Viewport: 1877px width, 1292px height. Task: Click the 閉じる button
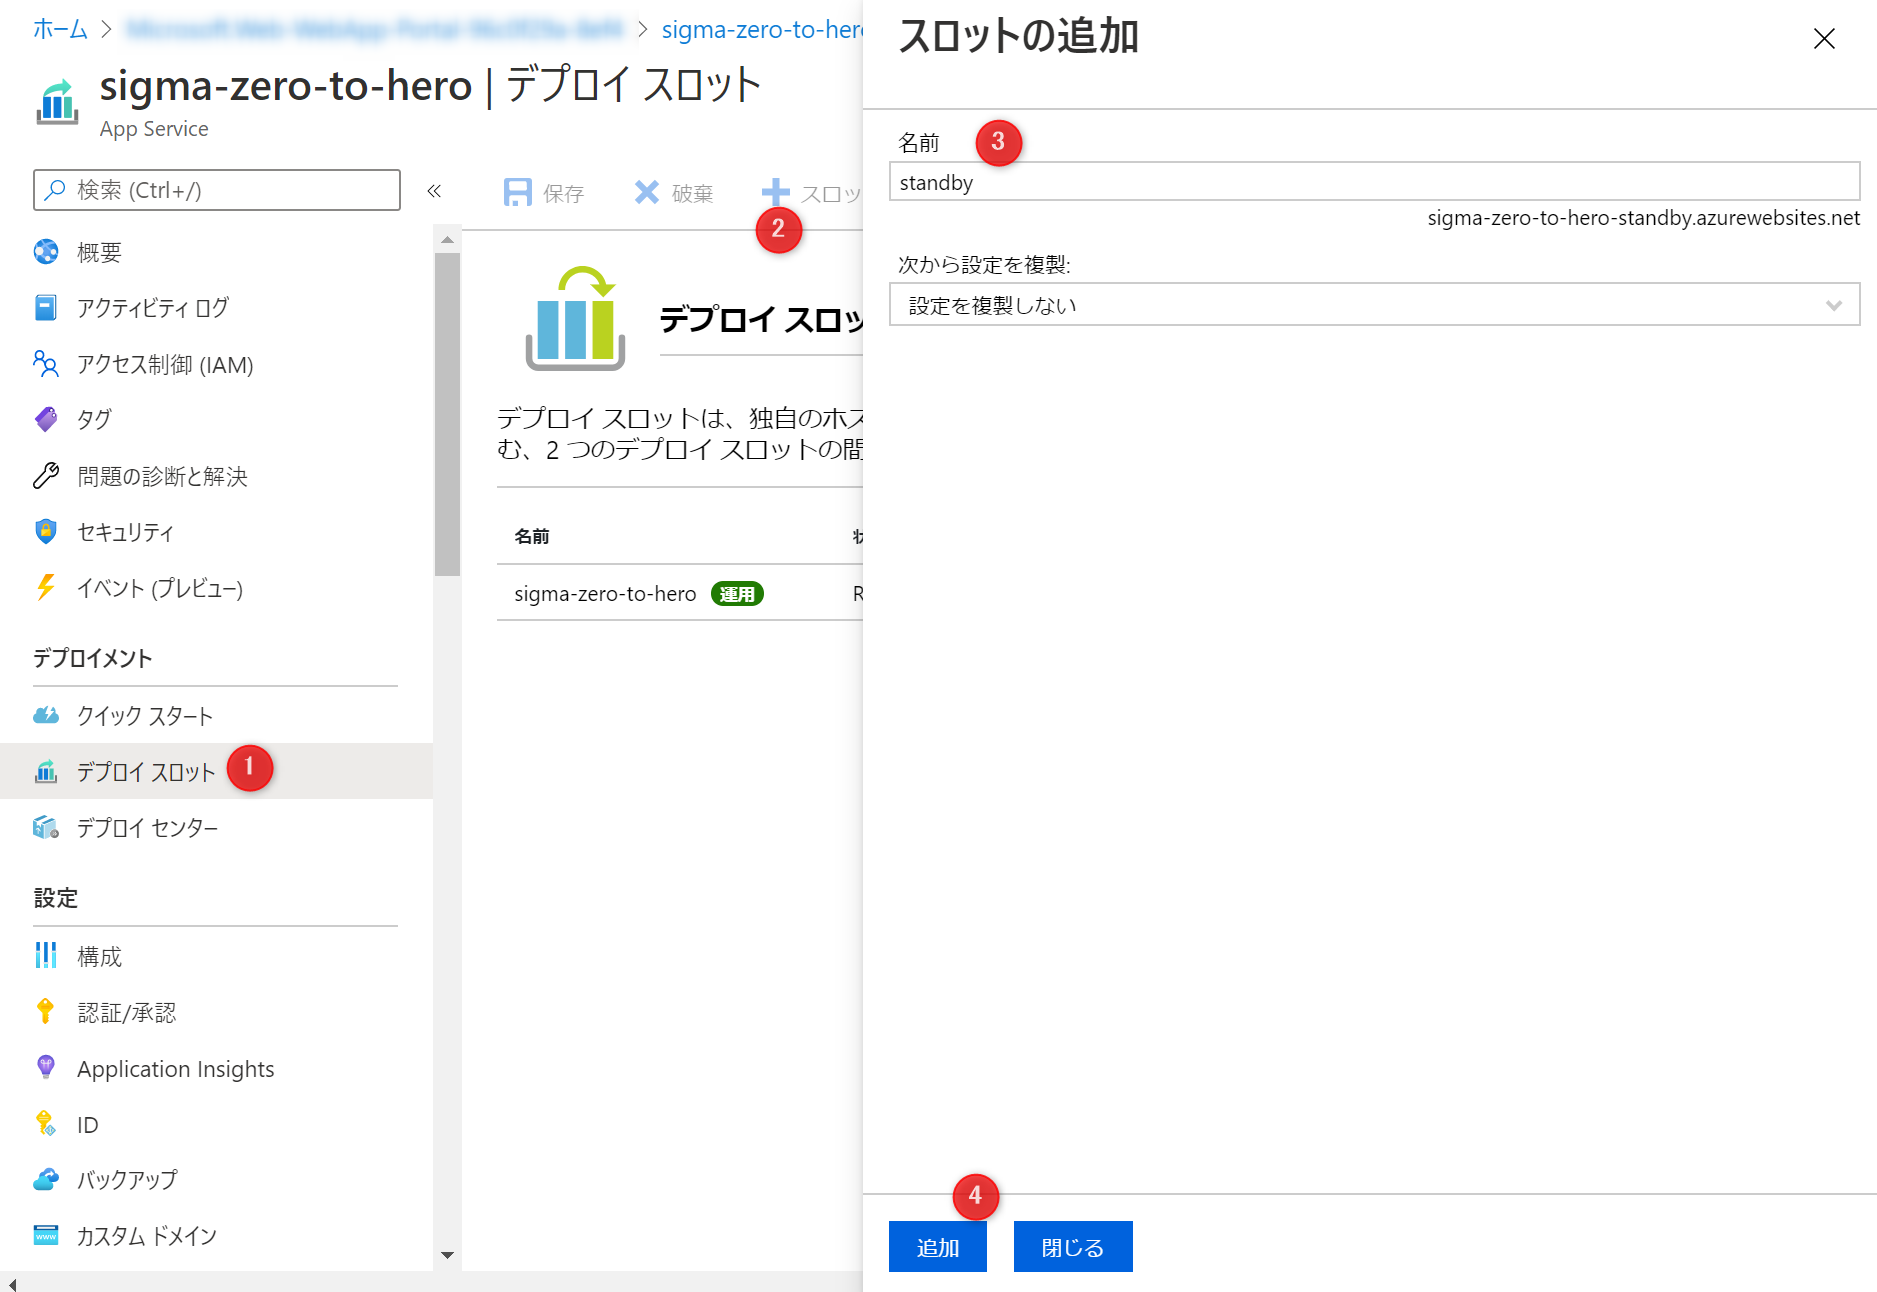pyautogui.click(x=1073, y=1247)
